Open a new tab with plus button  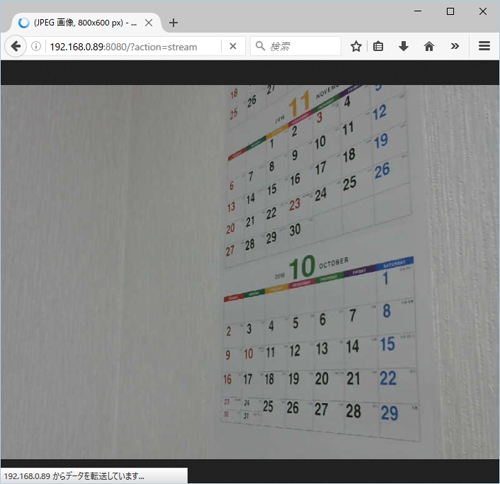[x=173, y=23]
